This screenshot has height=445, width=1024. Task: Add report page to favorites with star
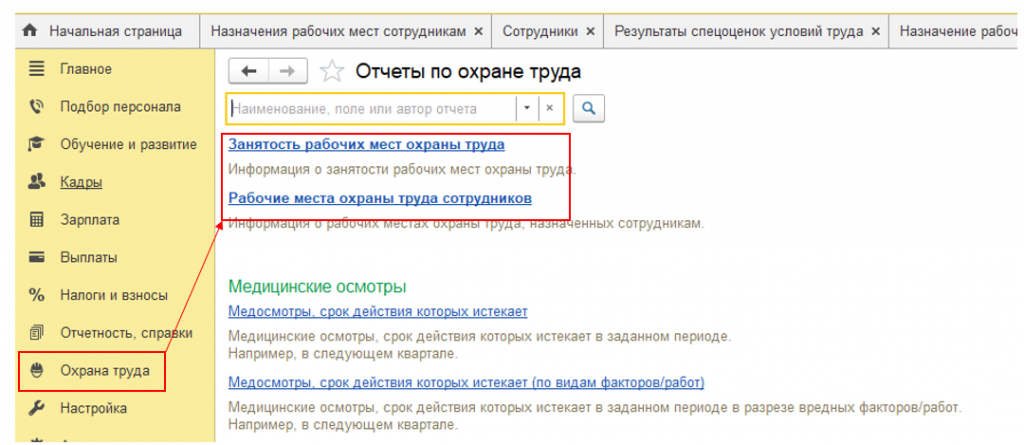pos(332,72)
